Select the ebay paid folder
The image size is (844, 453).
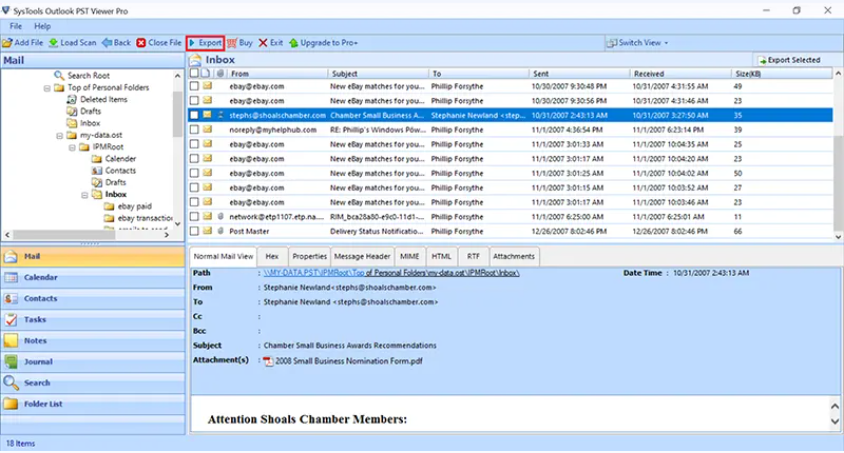click(134, 206)
